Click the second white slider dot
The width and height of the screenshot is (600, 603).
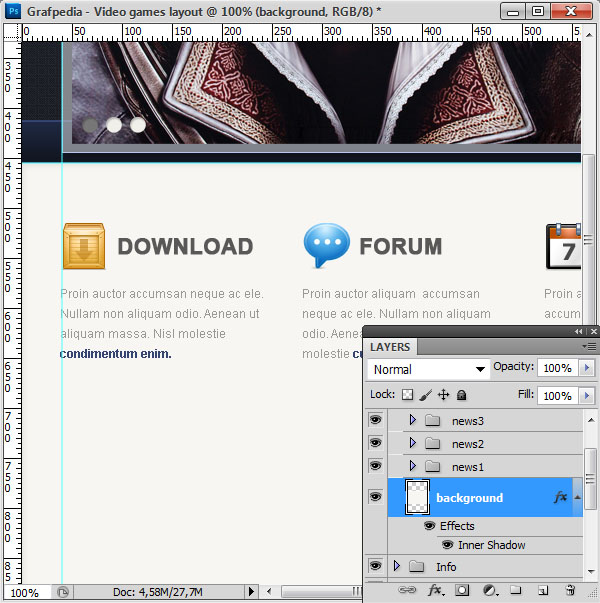[114, 125]
